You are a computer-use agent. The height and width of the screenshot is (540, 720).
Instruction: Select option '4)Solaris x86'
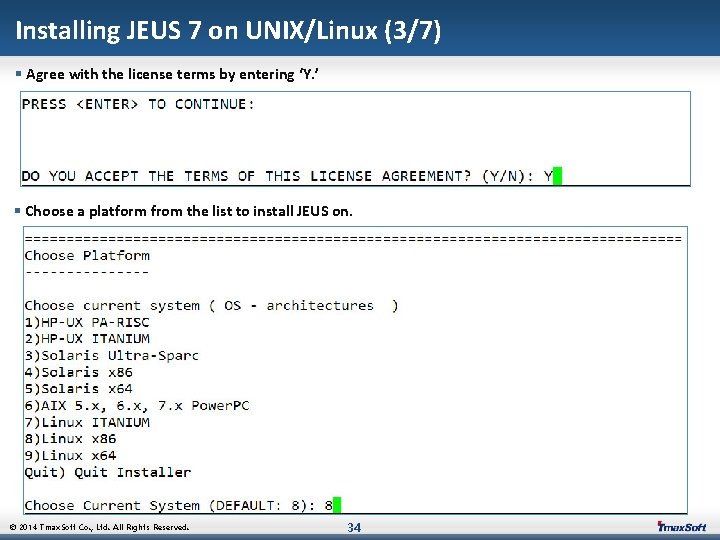coord(79,372)
